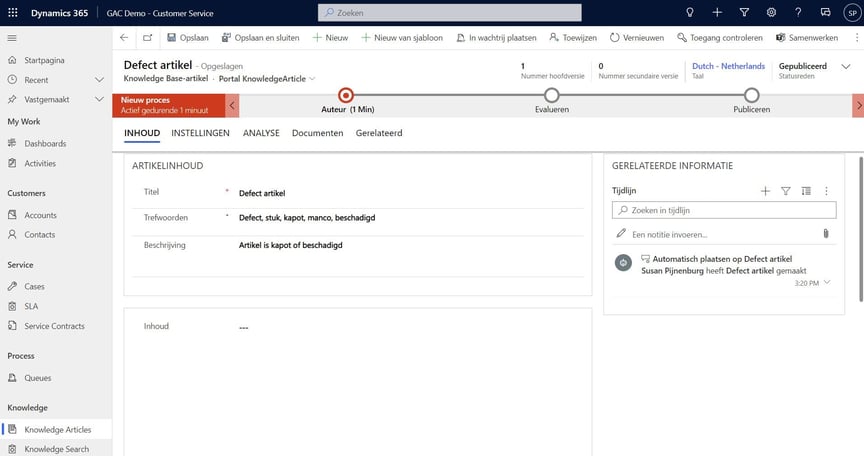
Task: Switch to Documenten tab
Action: (317, 133)
